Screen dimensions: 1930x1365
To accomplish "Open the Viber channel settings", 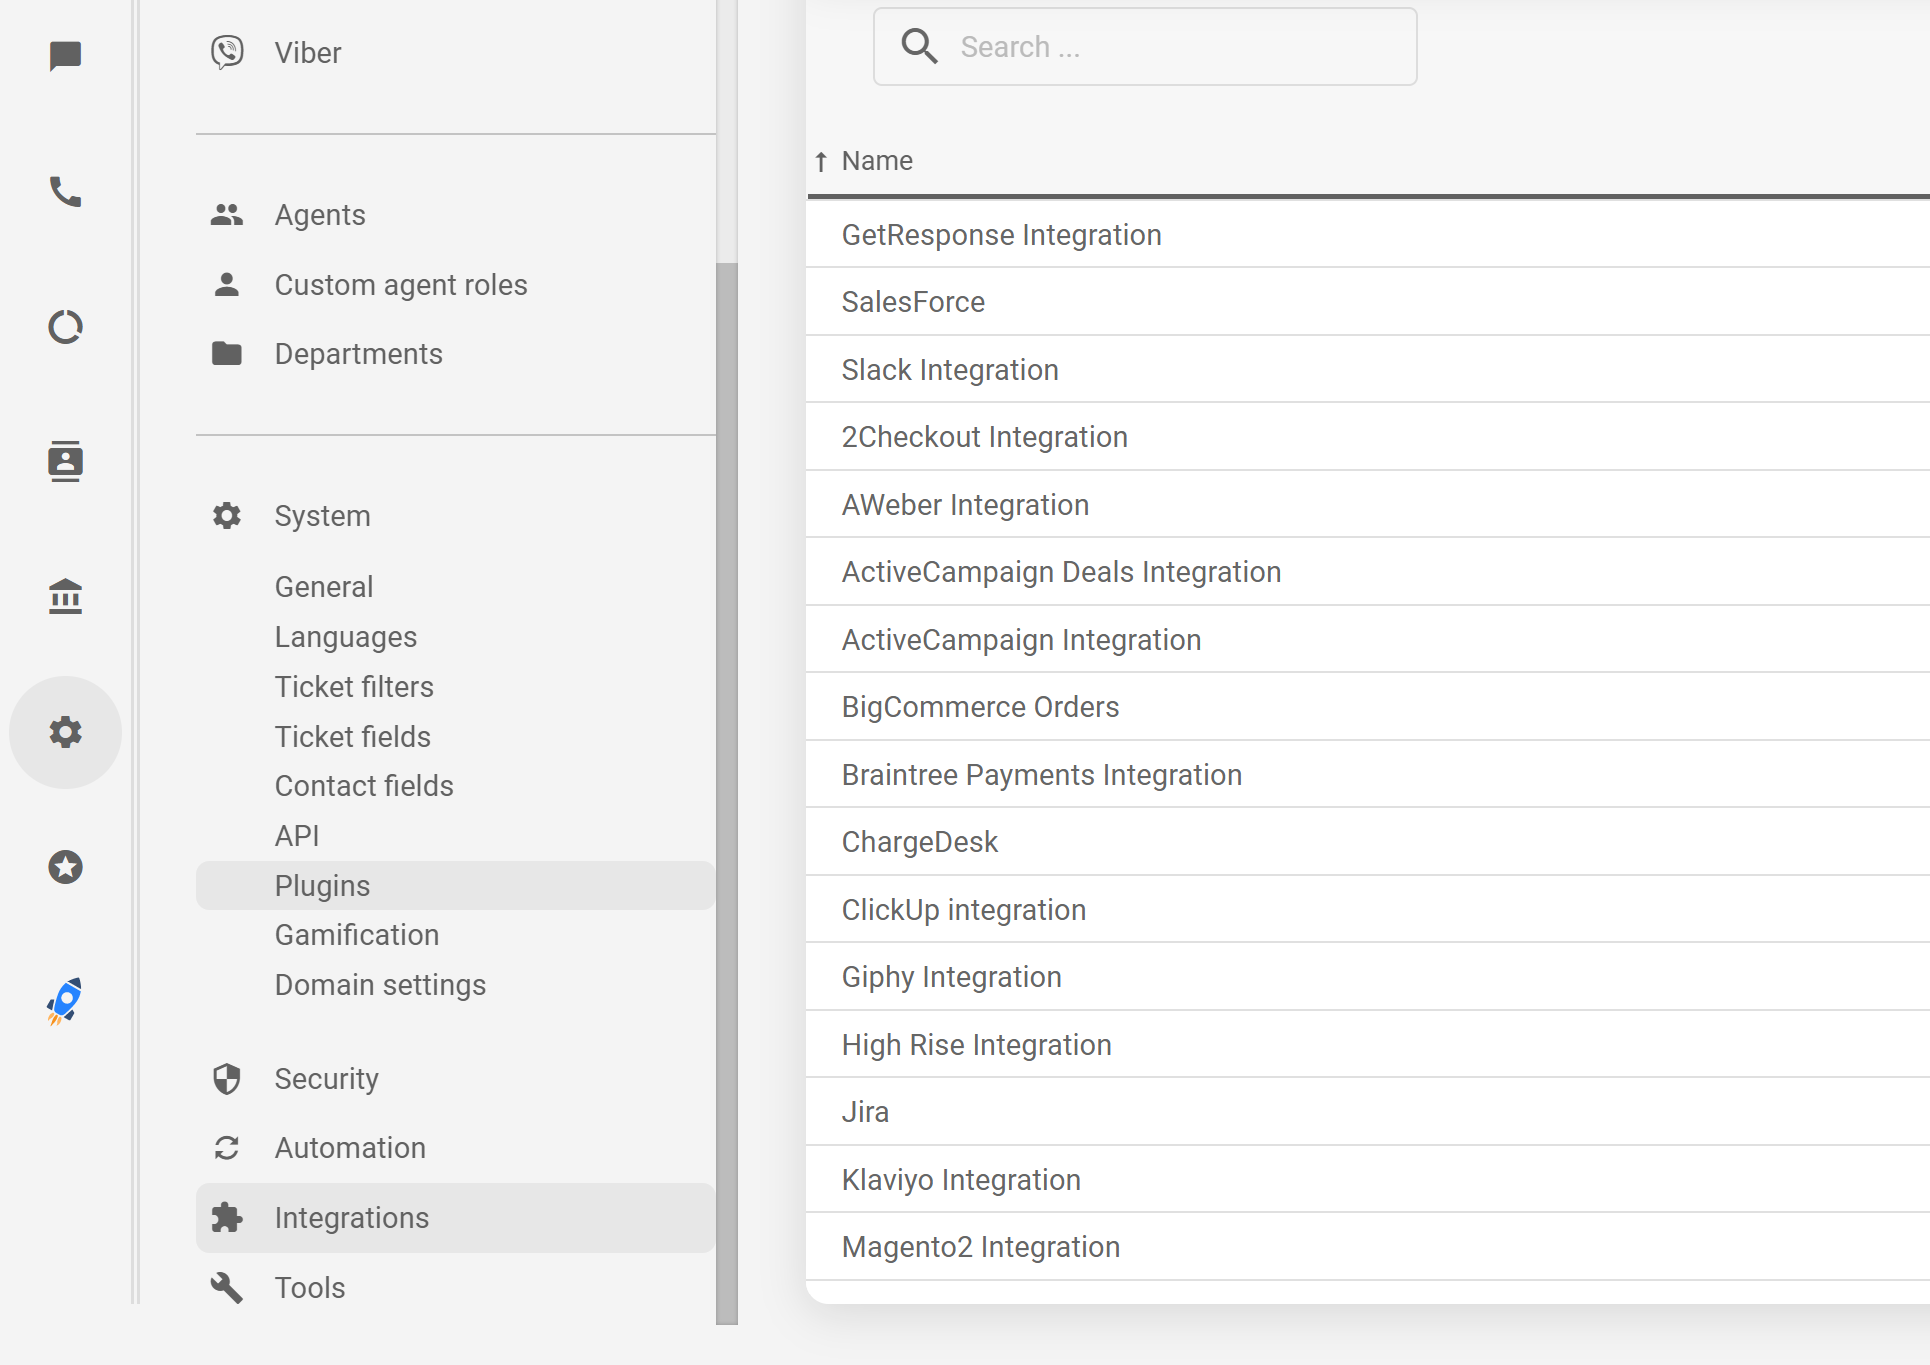I will [x=307, y=53].
